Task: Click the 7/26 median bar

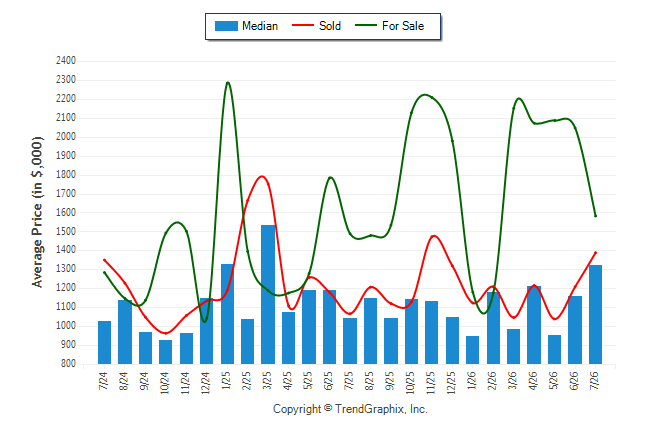Action: click(x=595, y=314)
